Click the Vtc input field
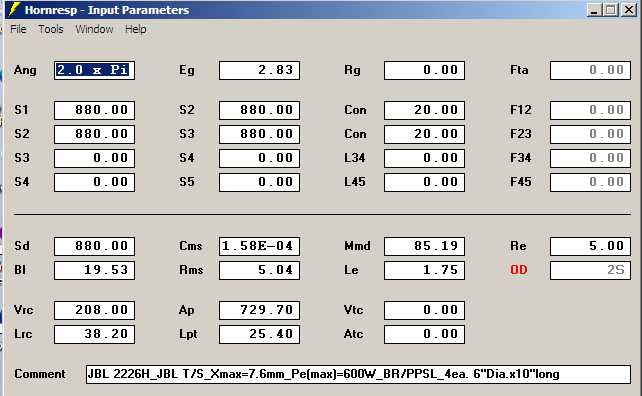This screenshot has height=396, width=642. point(424,310)
